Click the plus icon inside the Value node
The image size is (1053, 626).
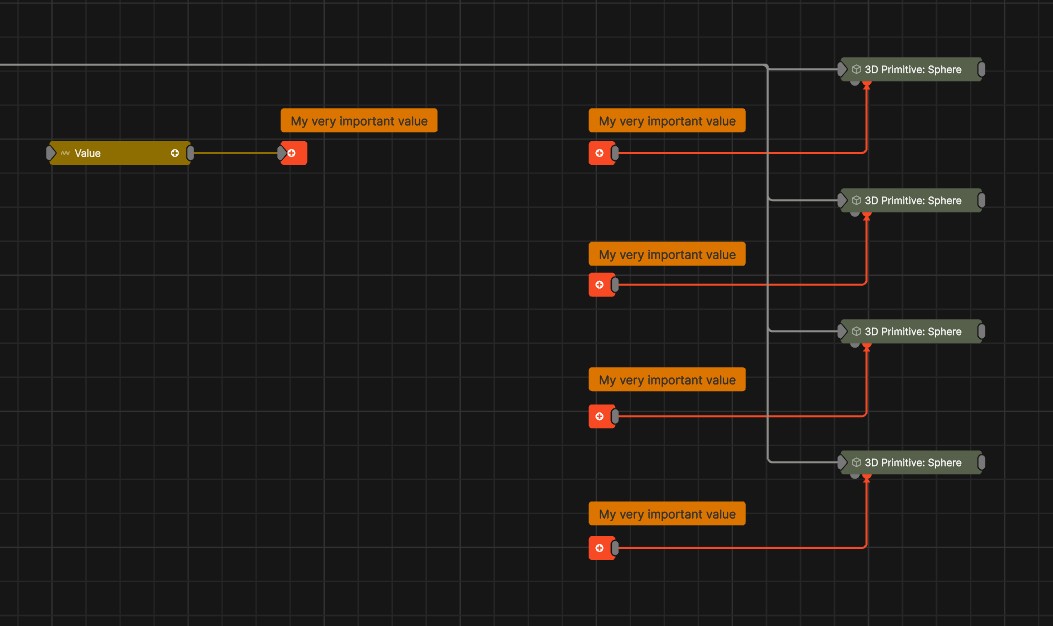[175, 153]
